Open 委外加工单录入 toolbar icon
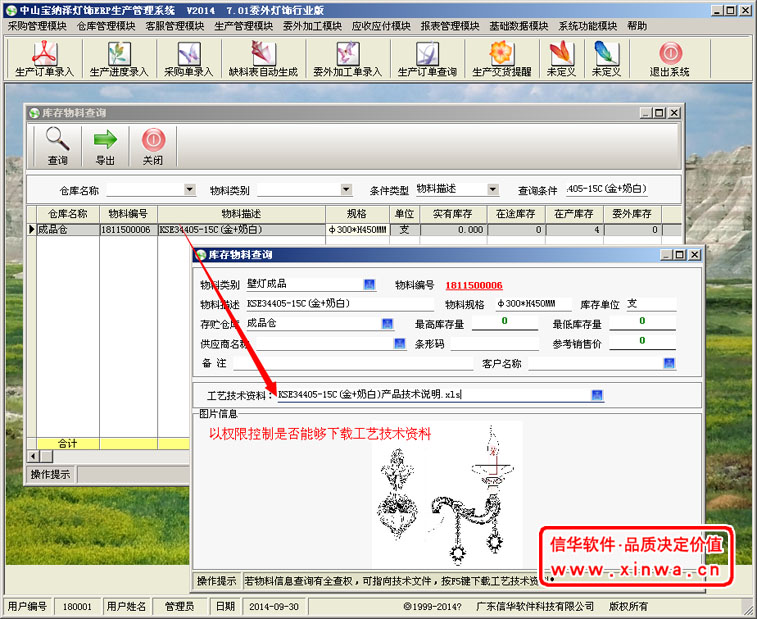757x619 pixels. coord(347,59)
